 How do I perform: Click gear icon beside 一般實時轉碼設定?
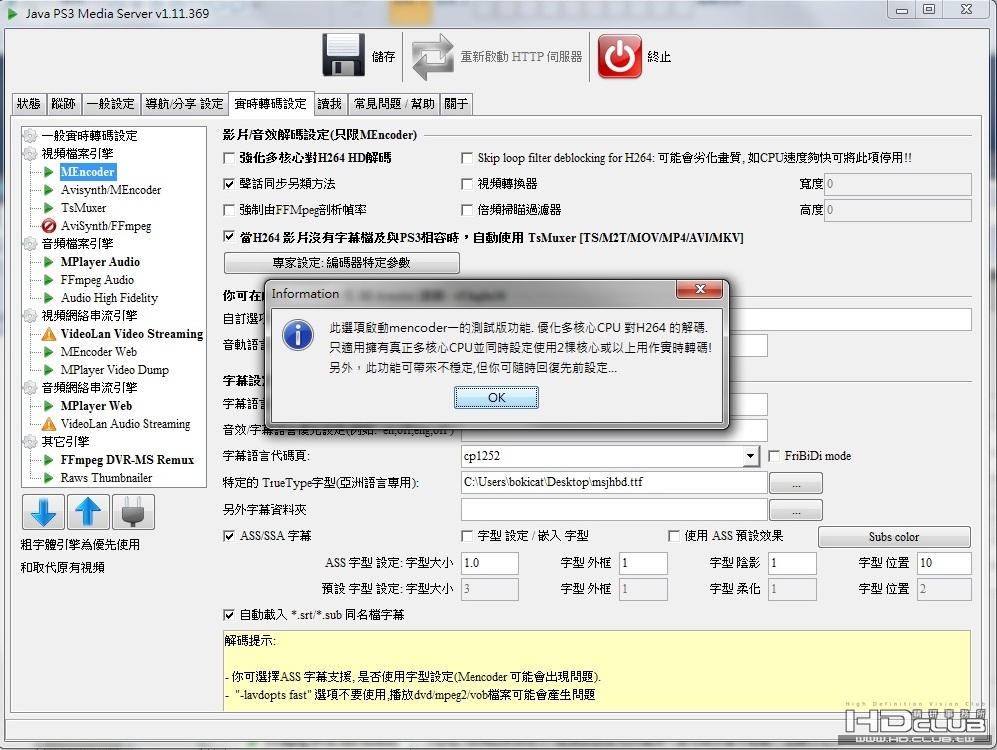[x=30, y=135]
